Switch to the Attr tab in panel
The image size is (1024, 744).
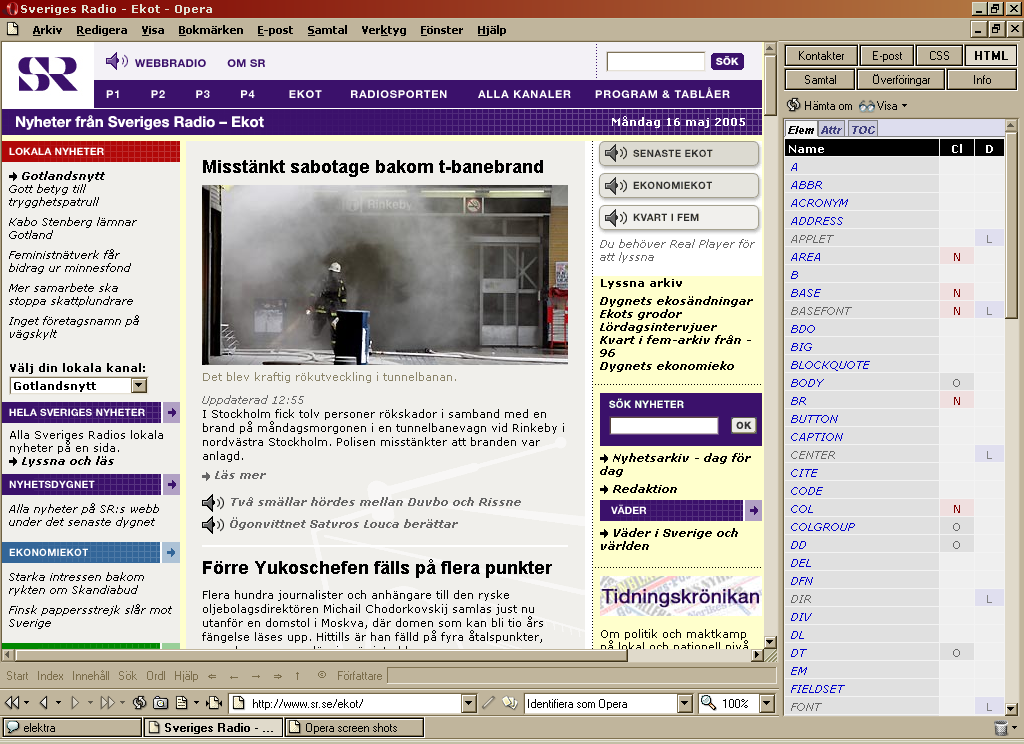click(x=831, y=130)
